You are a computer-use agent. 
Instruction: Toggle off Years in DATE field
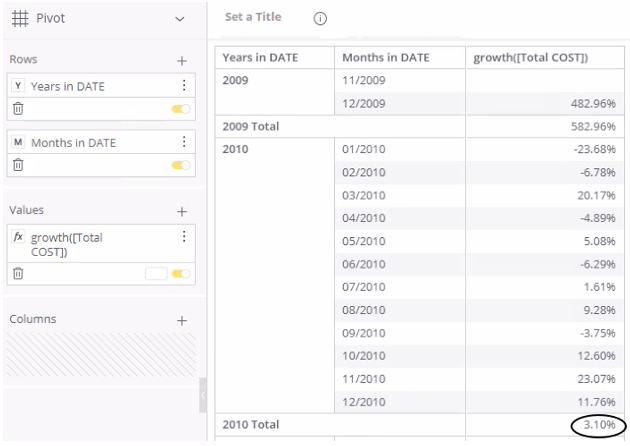(181, 107)
